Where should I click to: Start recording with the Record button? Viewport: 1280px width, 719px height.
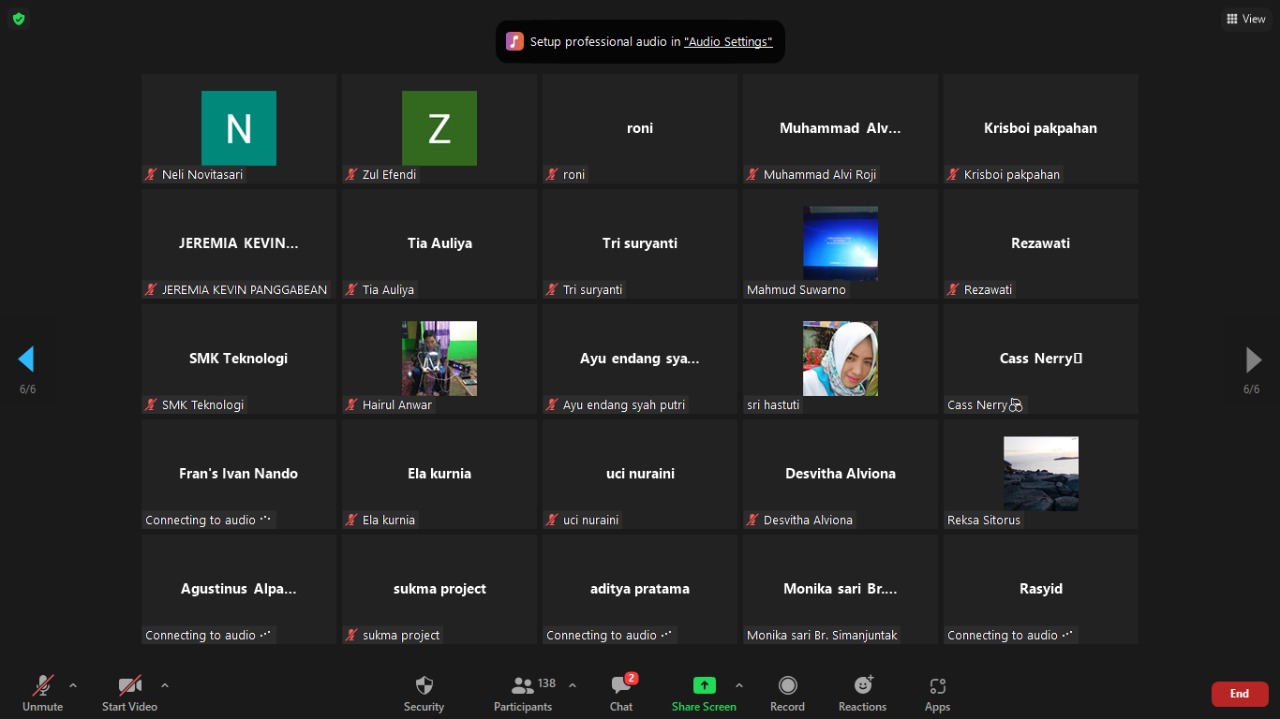pyautogui.click(x=787, y=693)
